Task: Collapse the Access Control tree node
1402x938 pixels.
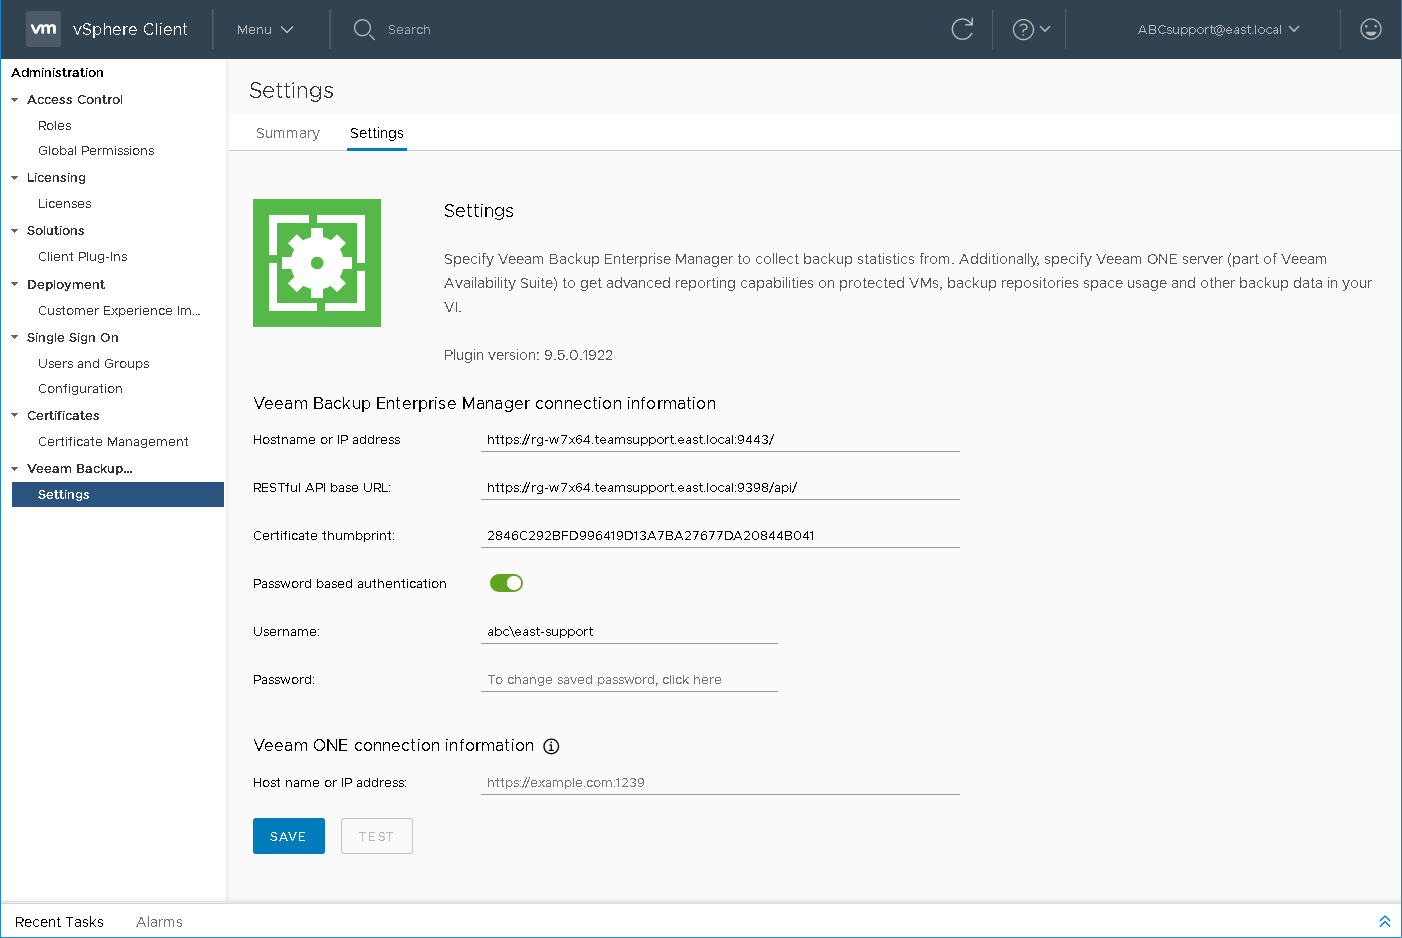Action: [x=15, y=100]
